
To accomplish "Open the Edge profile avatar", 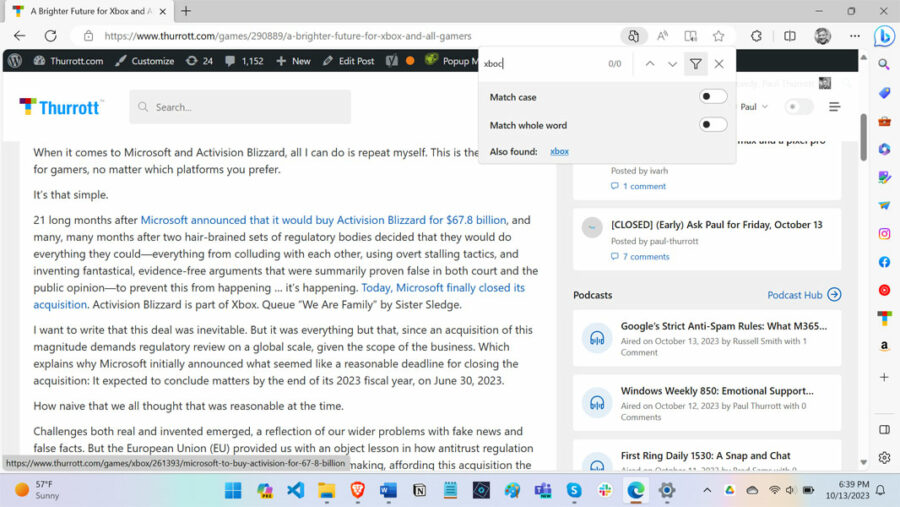I will (823, 36).
